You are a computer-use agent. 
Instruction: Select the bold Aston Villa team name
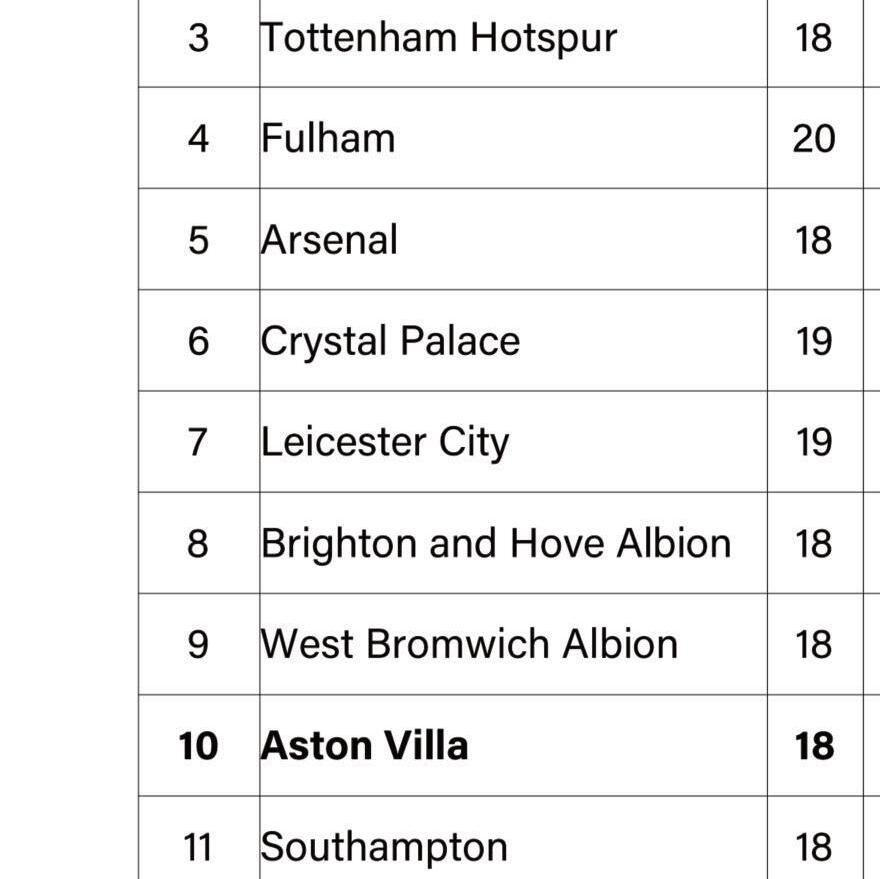click(x=364, y=746)
